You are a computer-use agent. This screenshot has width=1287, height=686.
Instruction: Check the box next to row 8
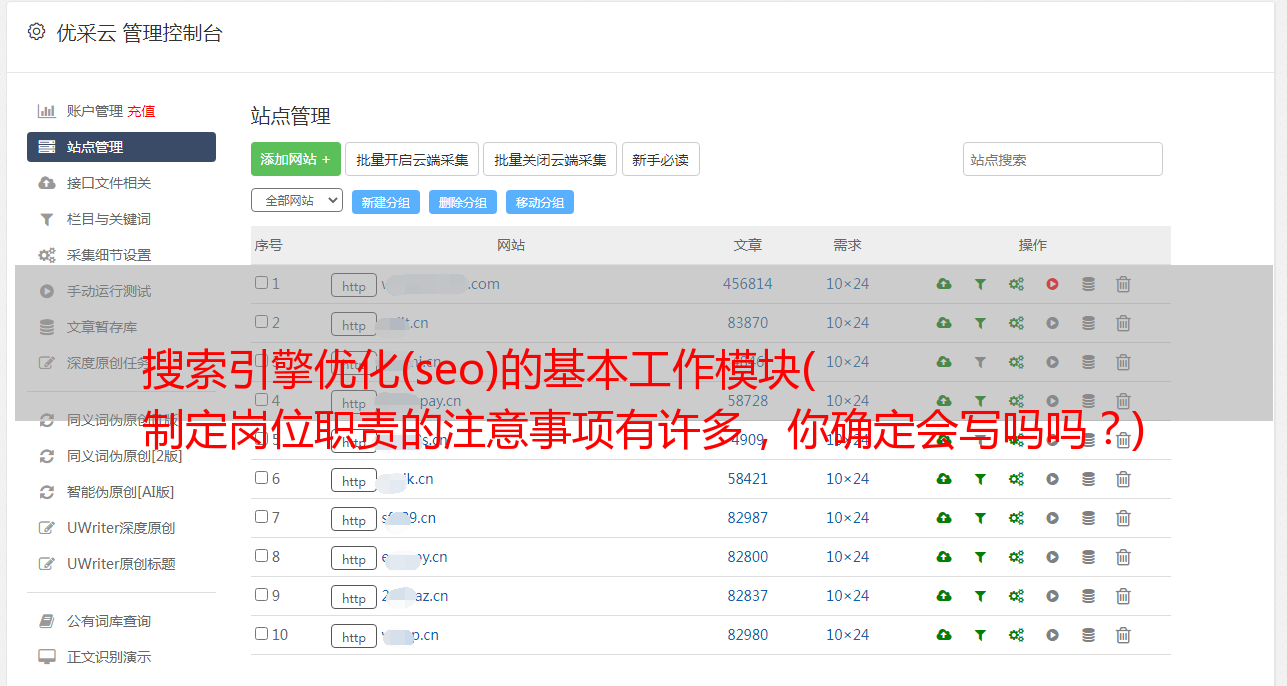(261, 556)
